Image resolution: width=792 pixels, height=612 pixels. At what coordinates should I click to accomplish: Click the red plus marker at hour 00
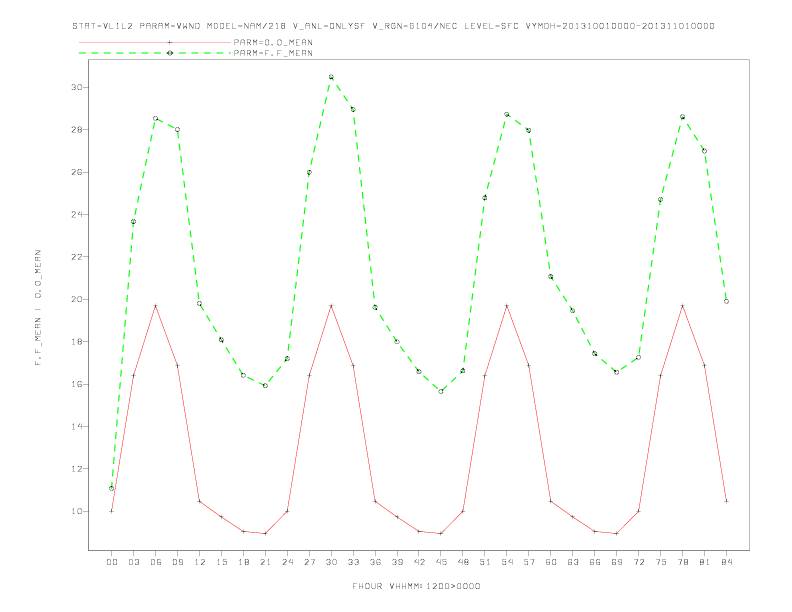tap(112, 511)
